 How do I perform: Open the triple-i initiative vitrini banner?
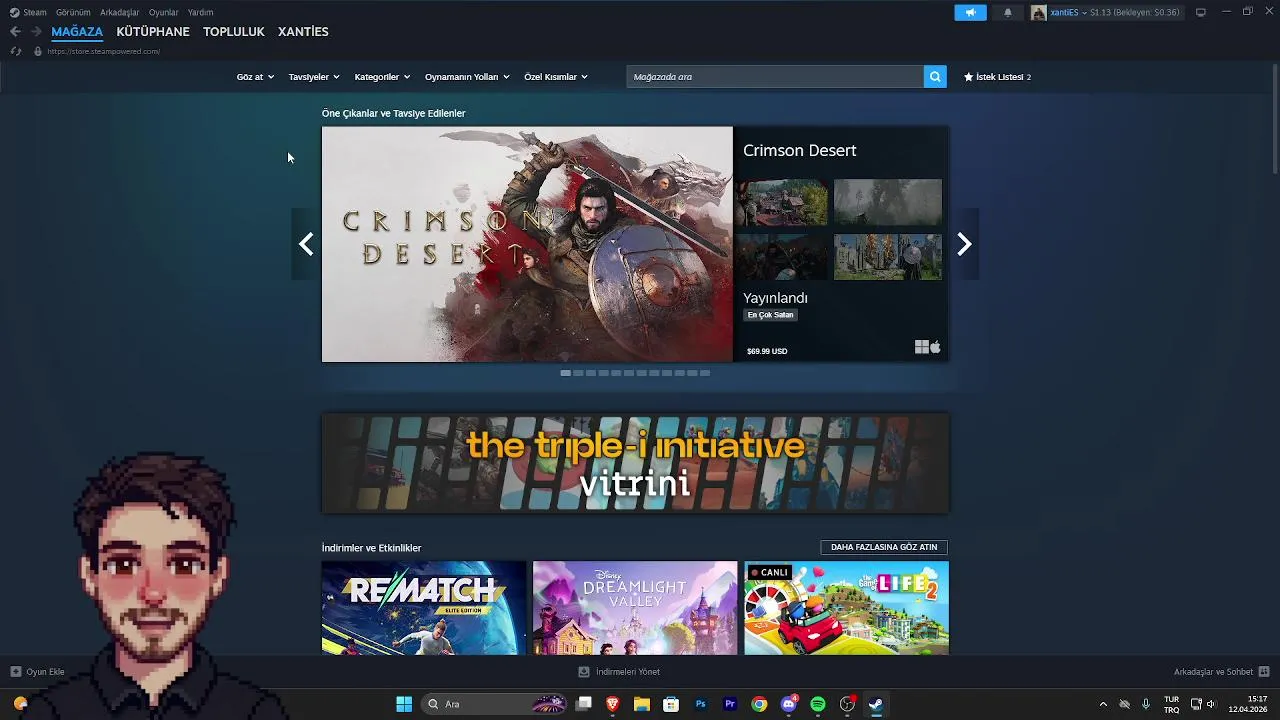(635, 463)
